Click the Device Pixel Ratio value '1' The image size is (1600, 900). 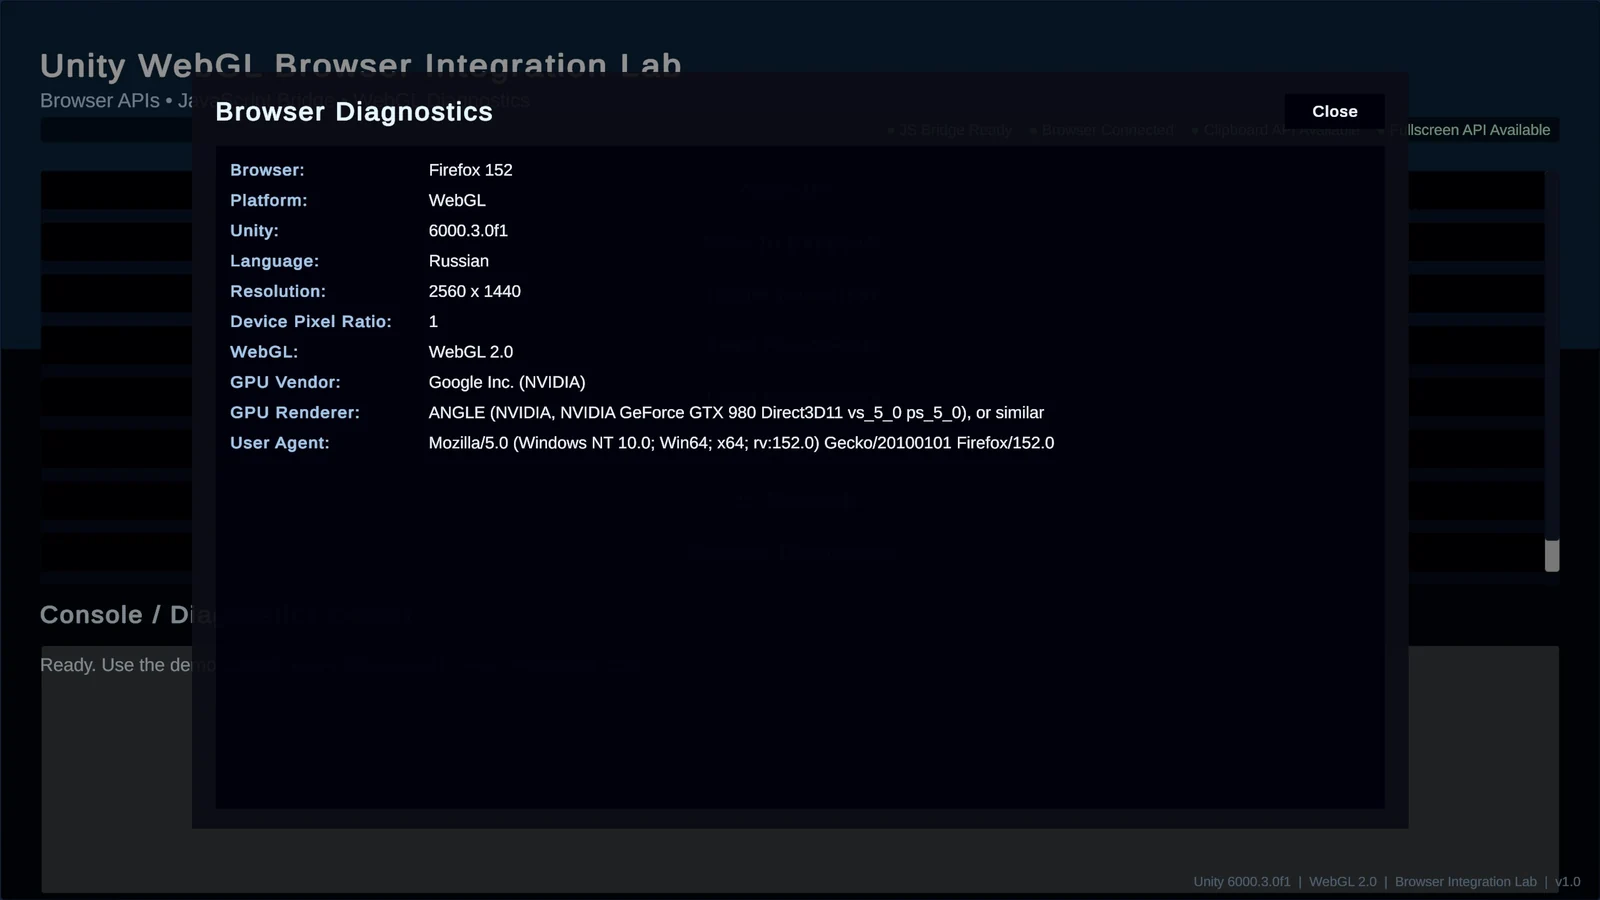[x=433, y=321]
